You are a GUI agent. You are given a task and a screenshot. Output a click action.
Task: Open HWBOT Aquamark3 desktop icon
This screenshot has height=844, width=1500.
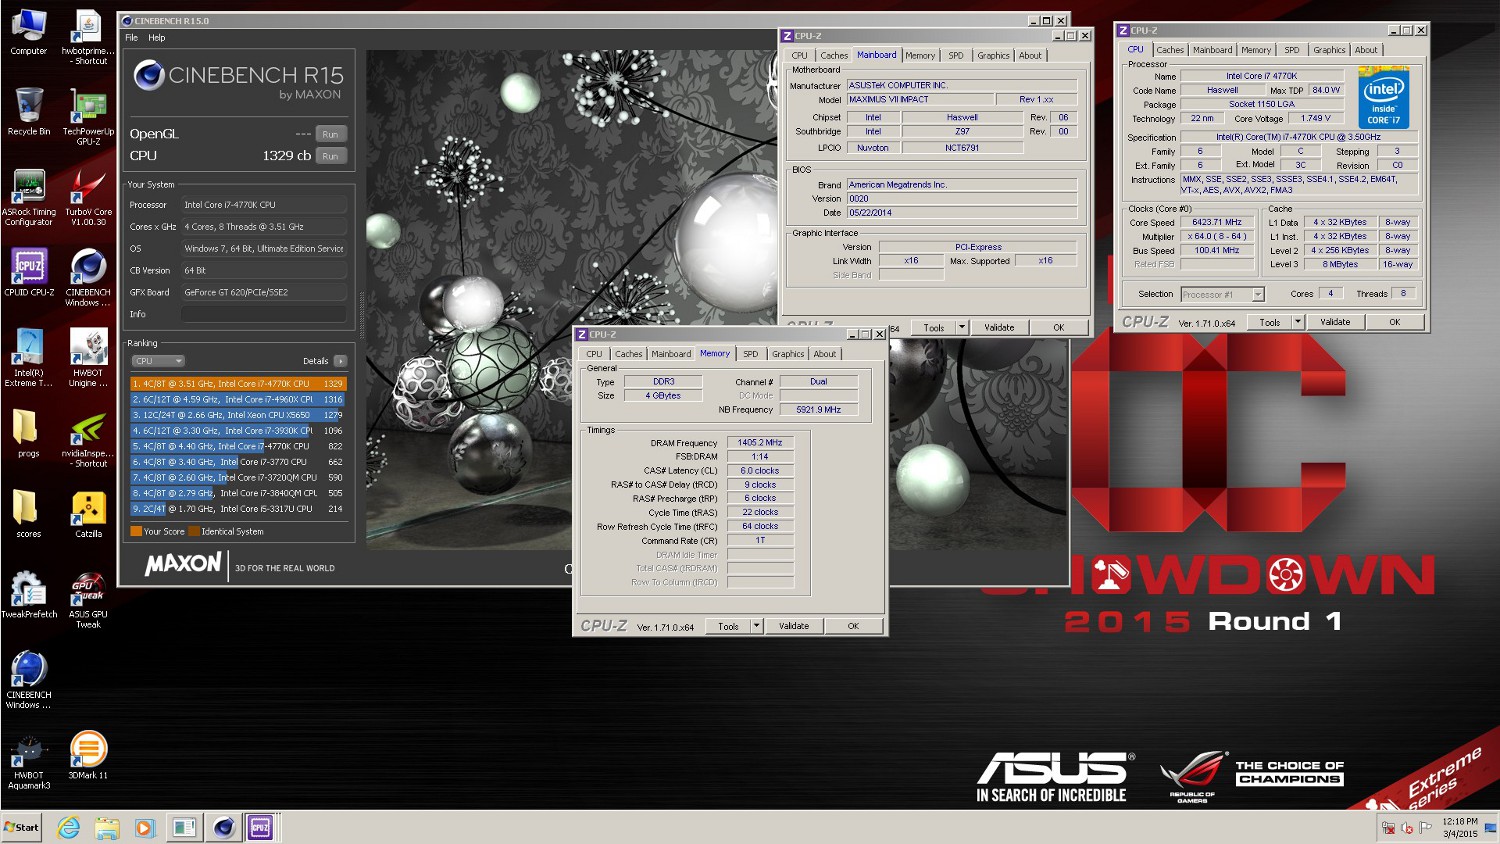click(x=28, y=761)
